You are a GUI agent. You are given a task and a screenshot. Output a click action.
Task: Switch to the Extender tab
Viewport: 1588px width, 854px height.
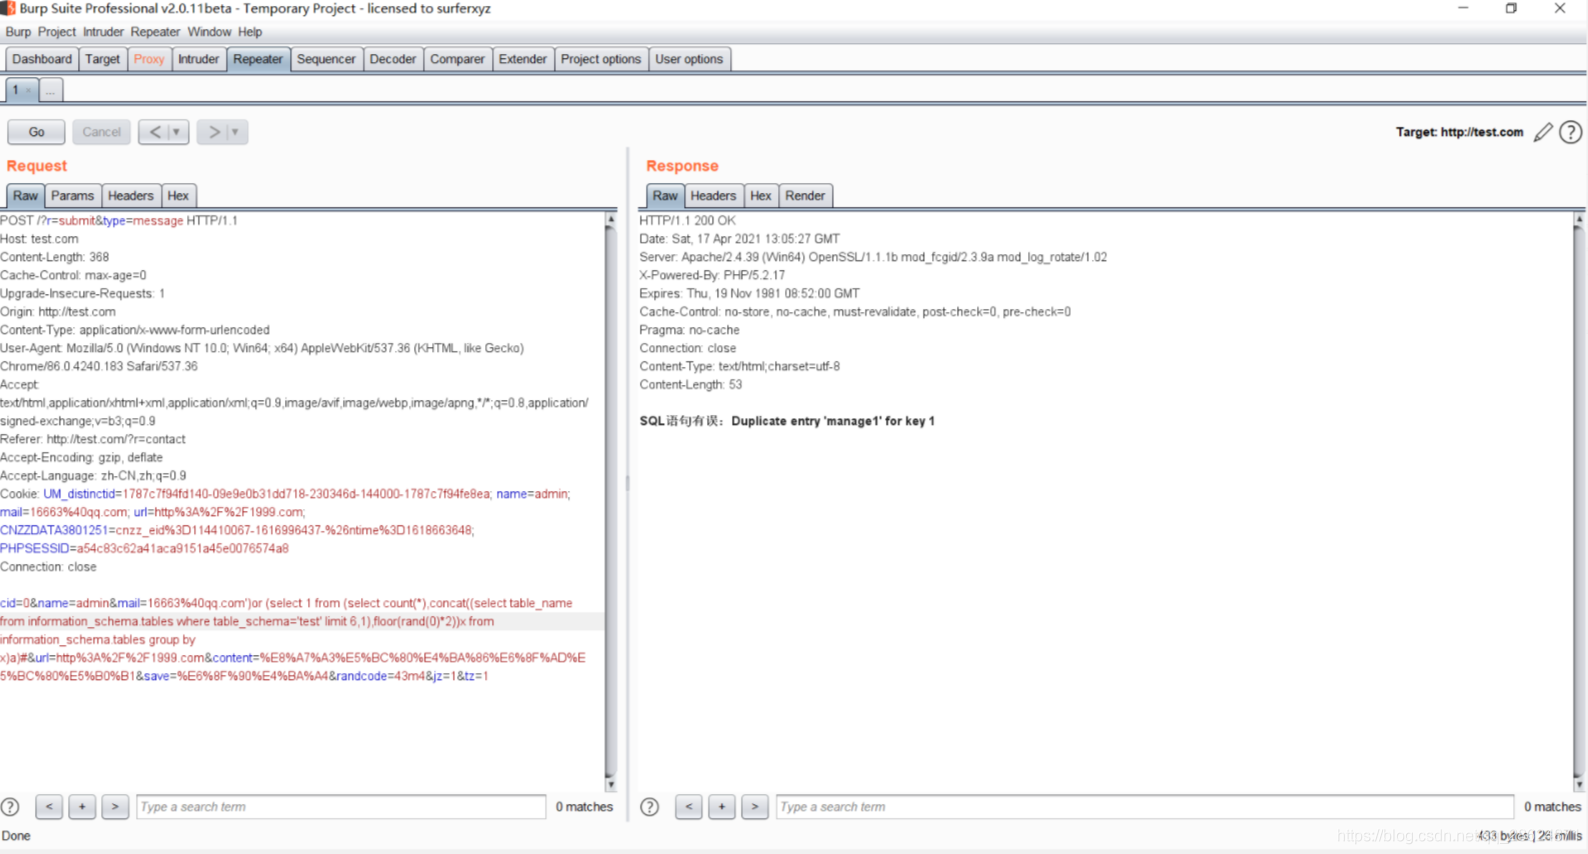(523, 59)
